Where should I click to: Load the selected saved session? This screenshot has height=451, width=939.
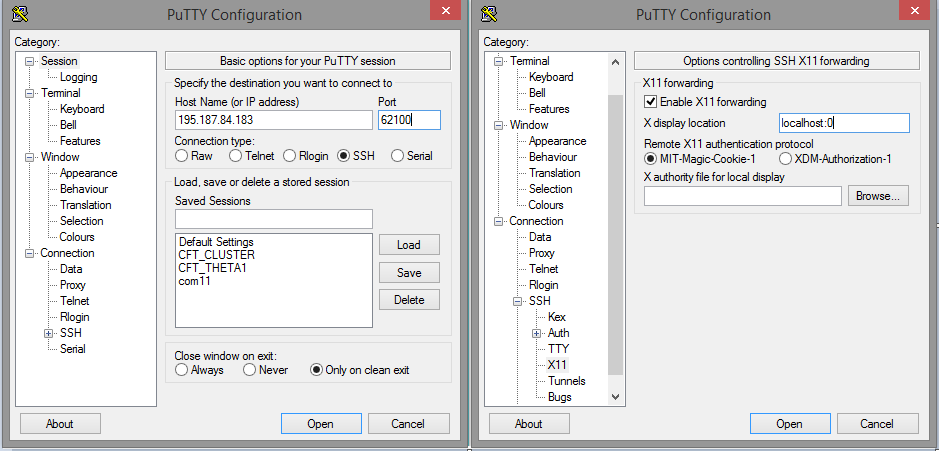409,244
